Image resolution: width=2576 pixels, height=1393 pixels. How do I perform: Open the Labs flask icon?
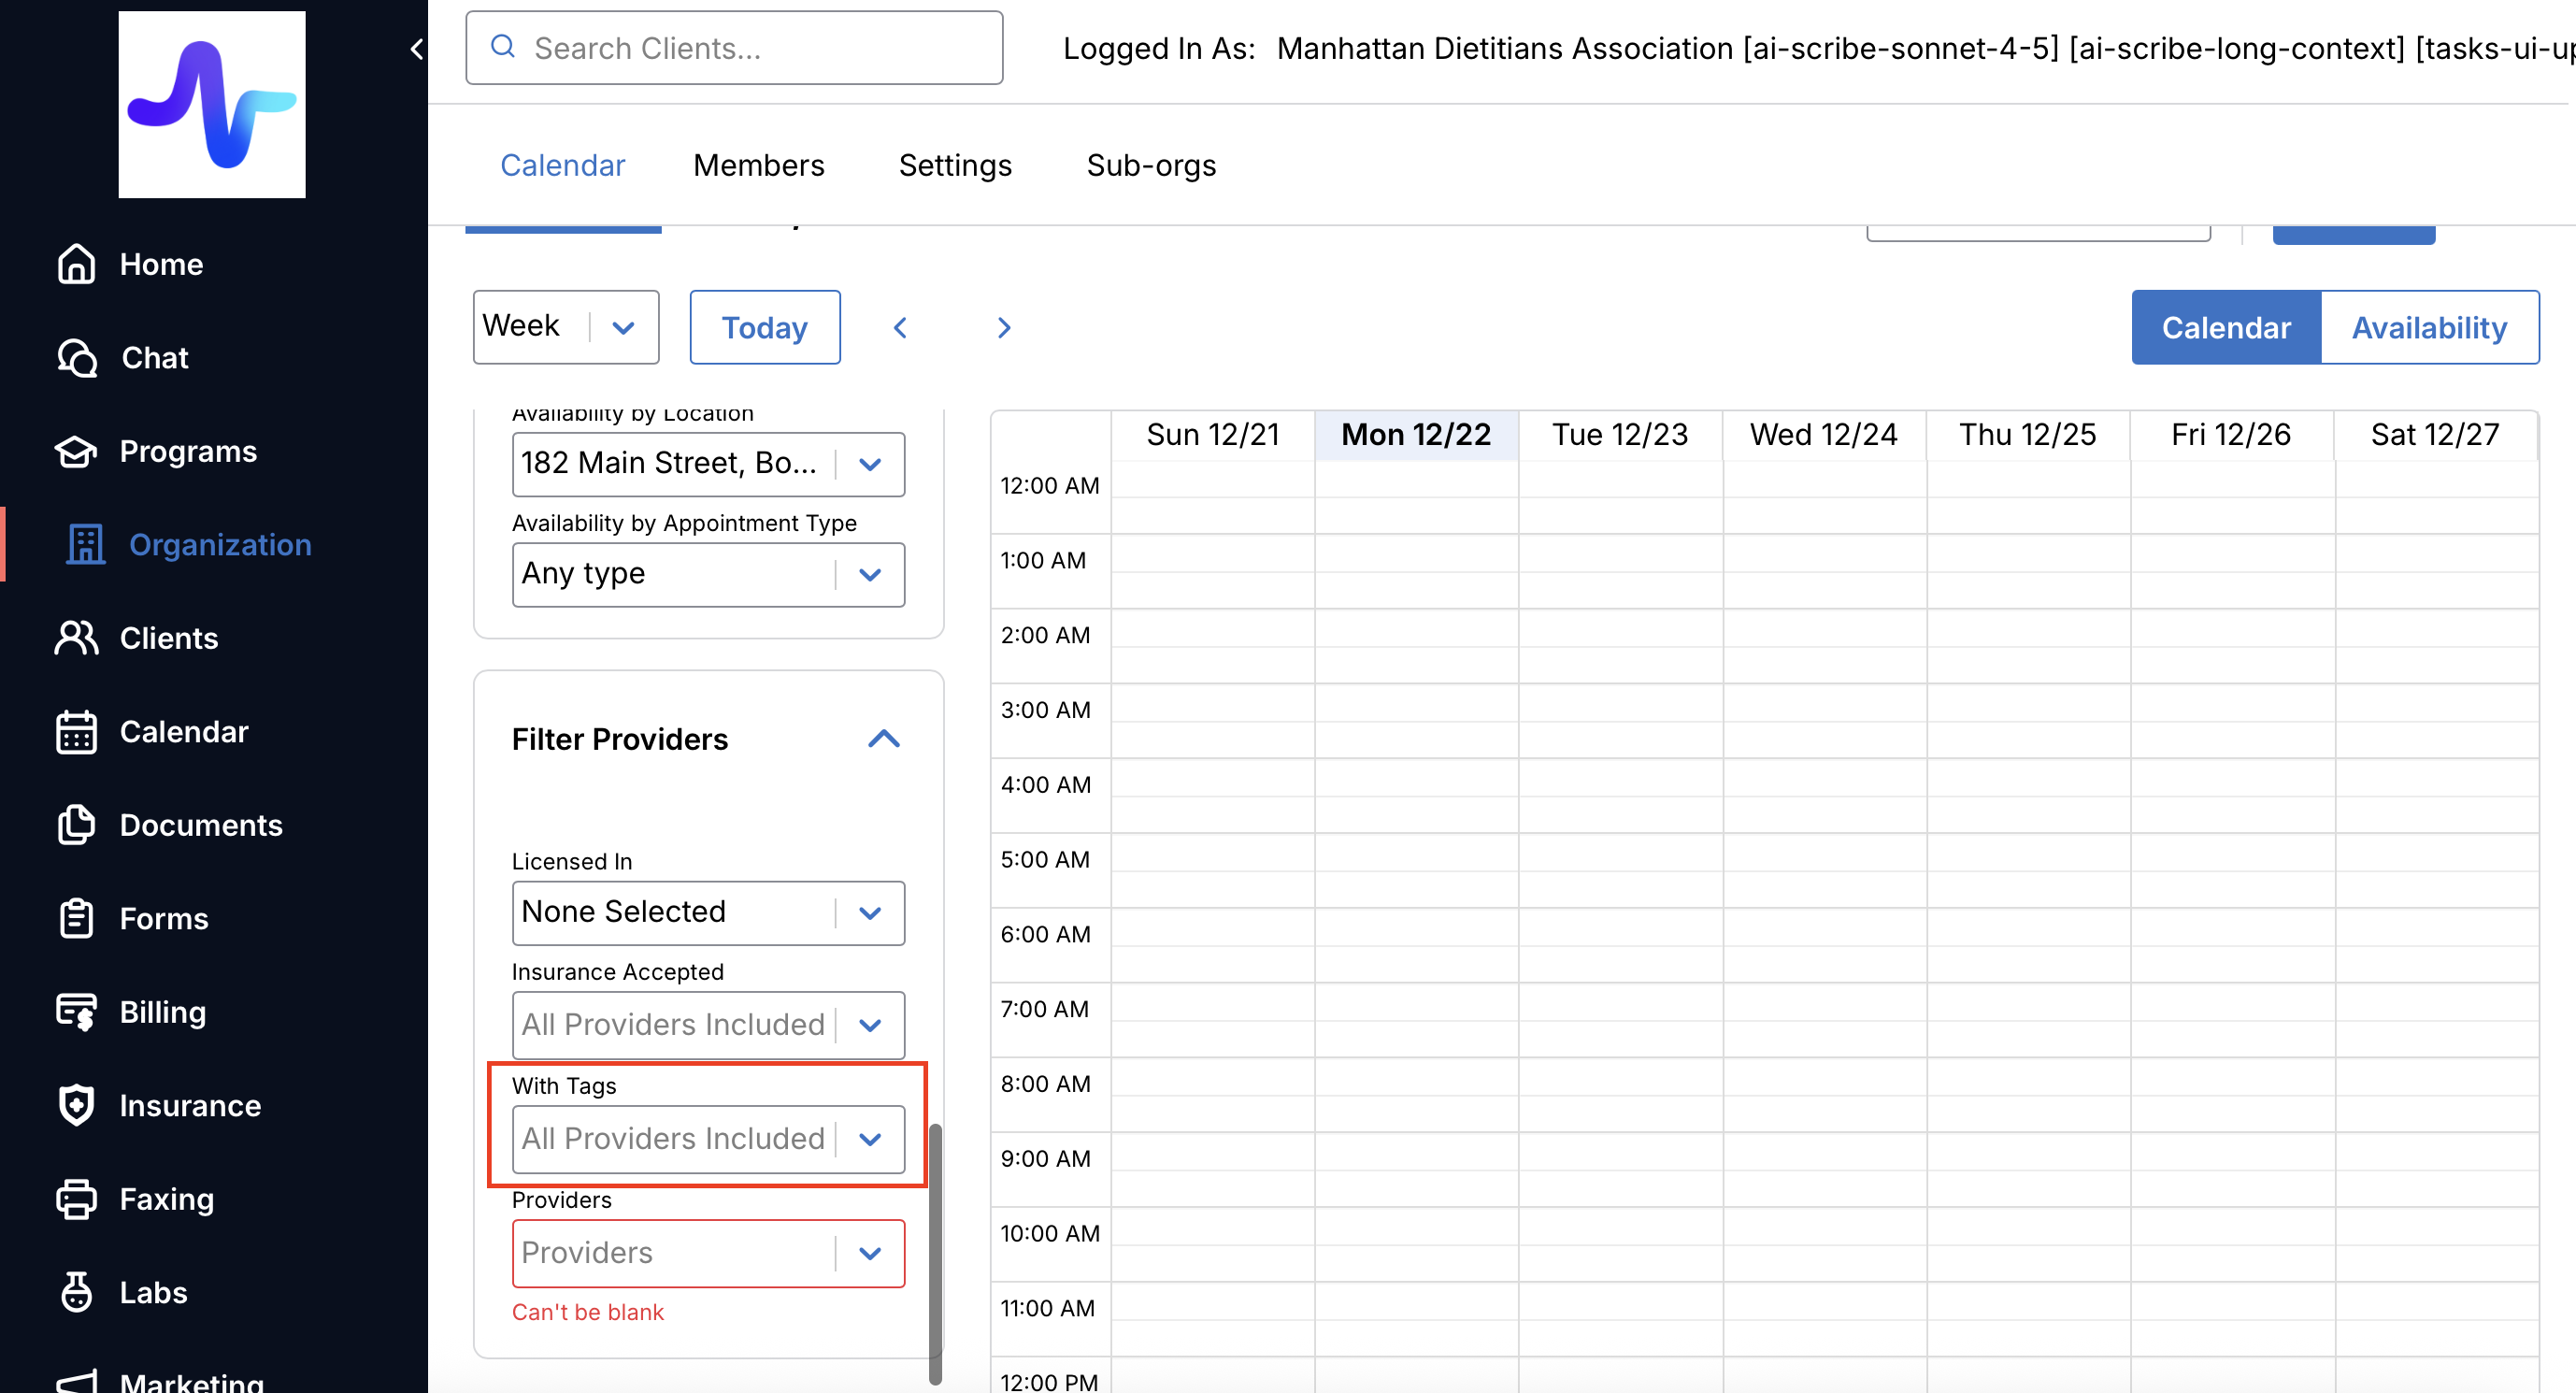pyautogui.click(x=76, y=1292)
